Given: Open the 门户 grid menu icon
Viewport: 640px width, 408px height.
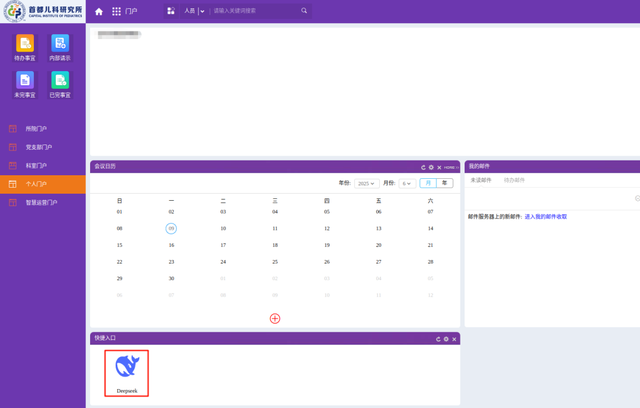Looking at the screenshot, I should pyautogui.click(x=116, y=11).
